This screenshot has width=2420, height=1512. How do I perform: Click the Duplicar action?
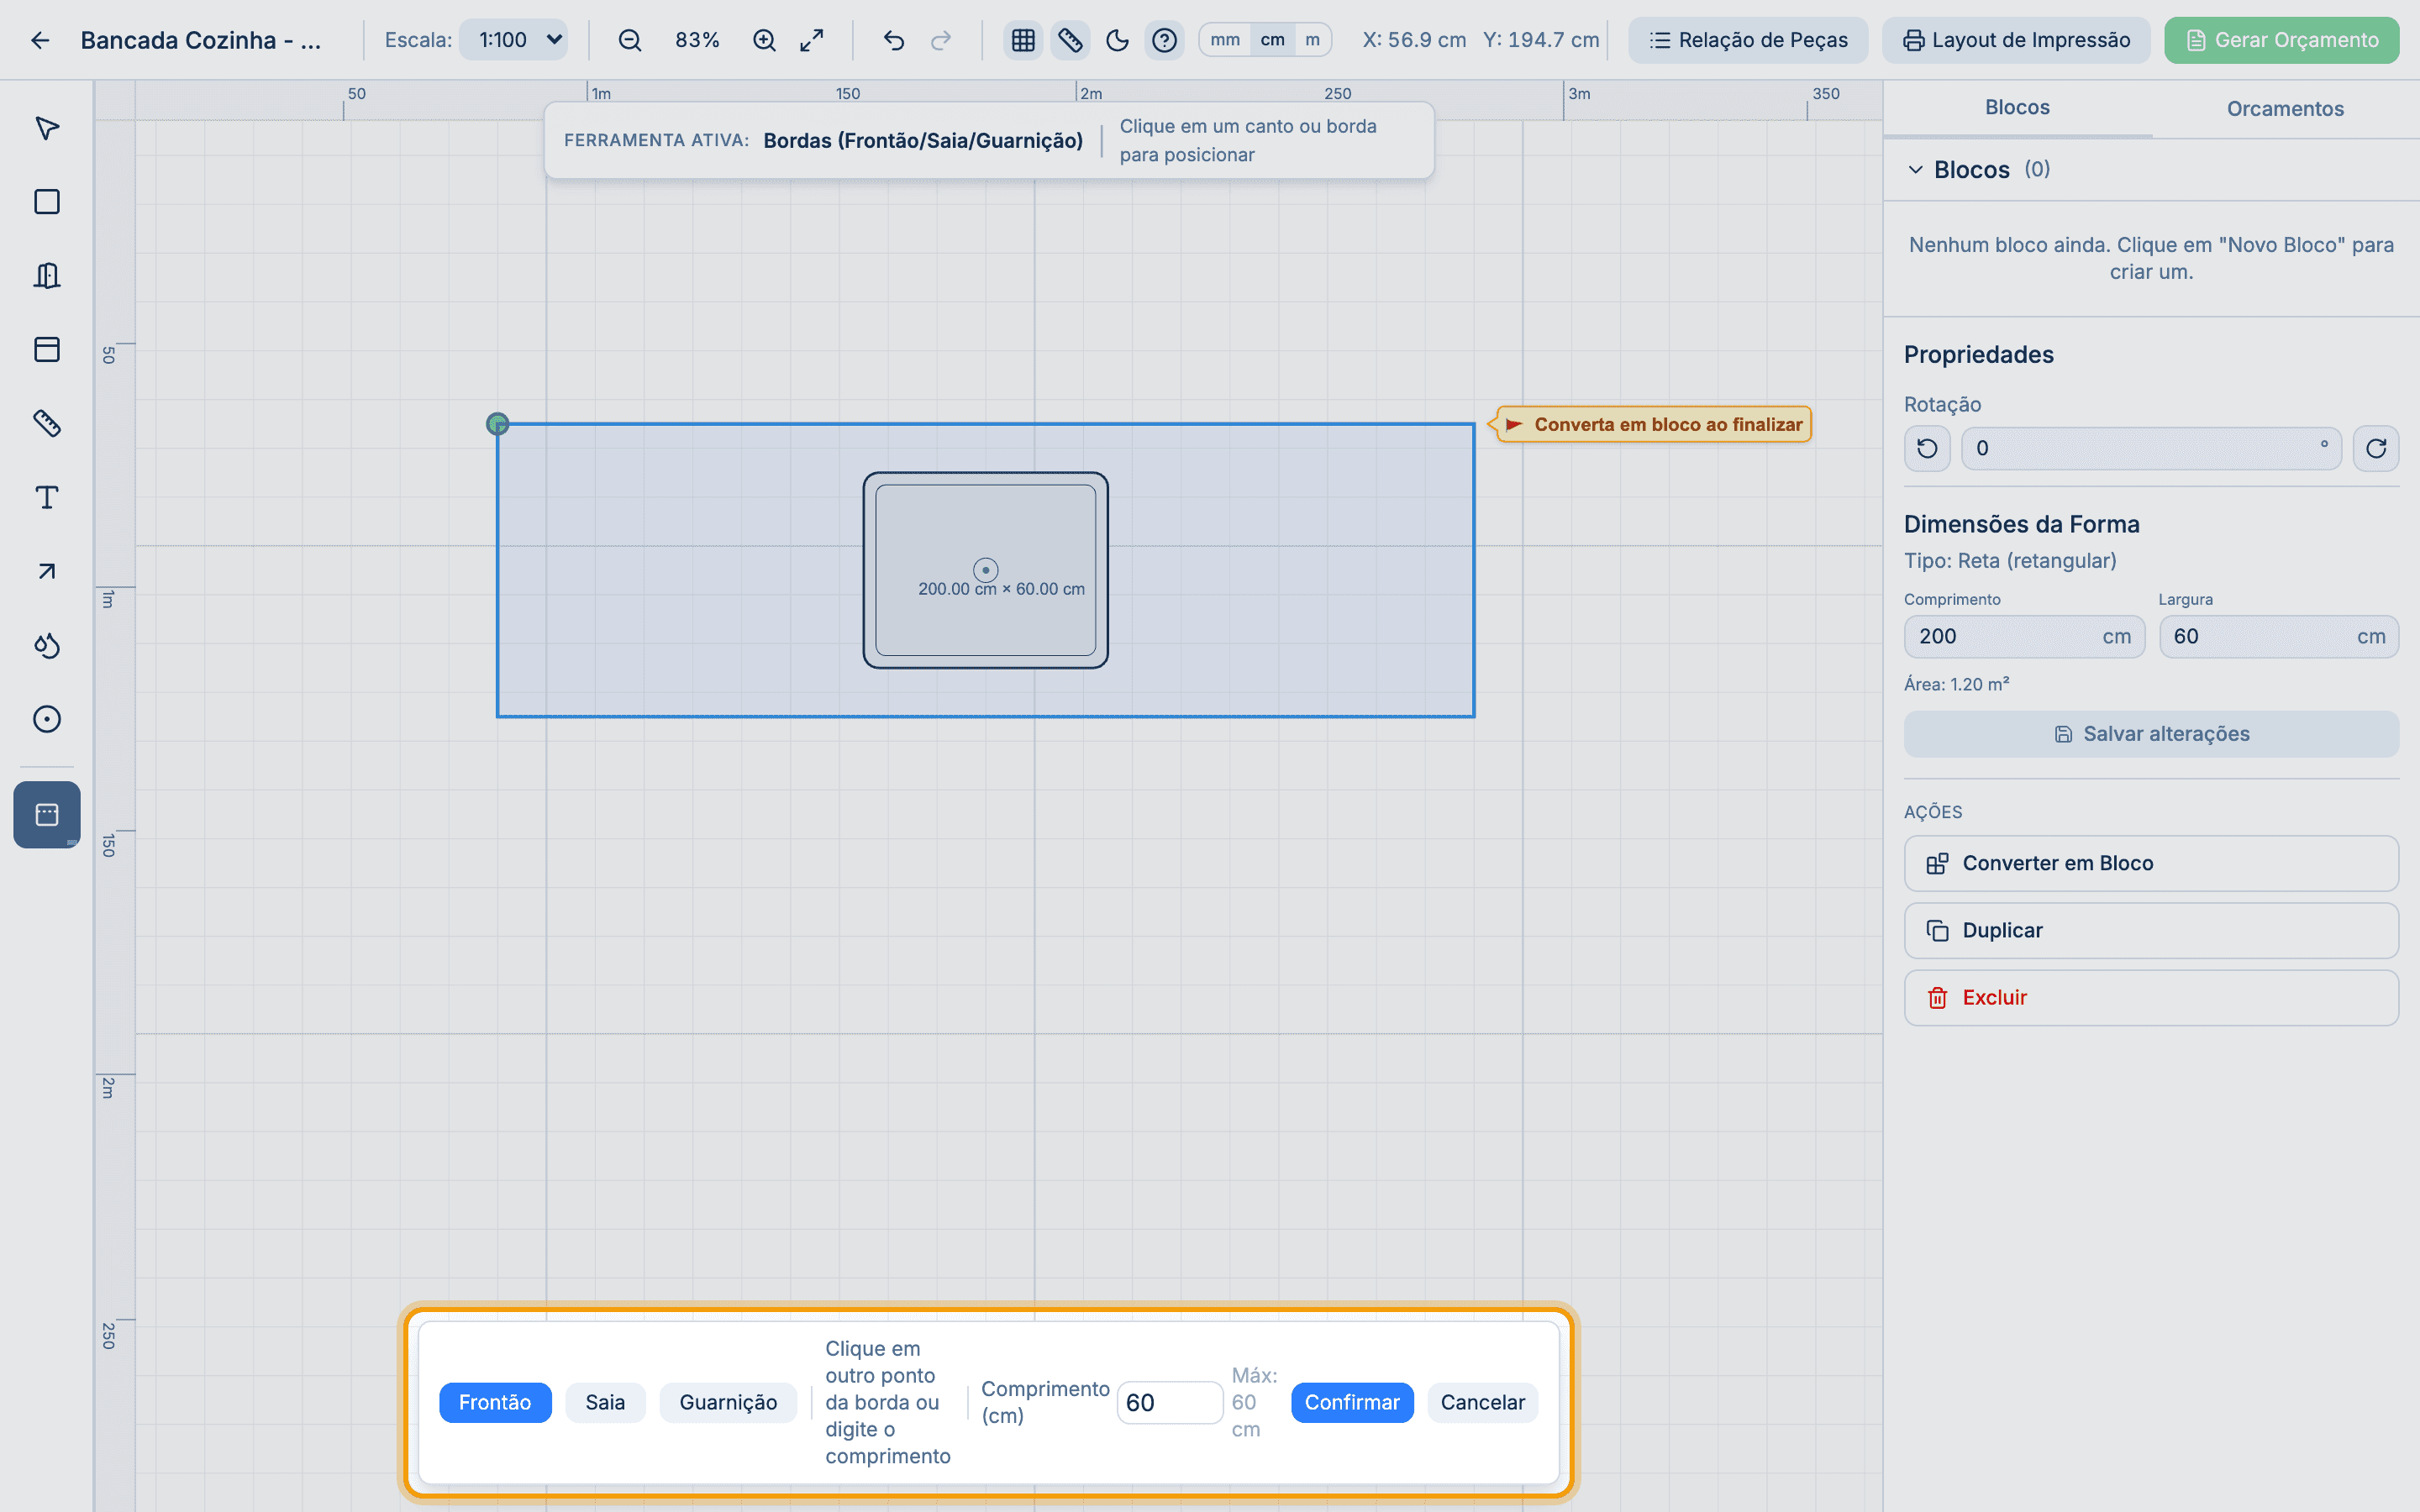click(x=2151, y=930)
